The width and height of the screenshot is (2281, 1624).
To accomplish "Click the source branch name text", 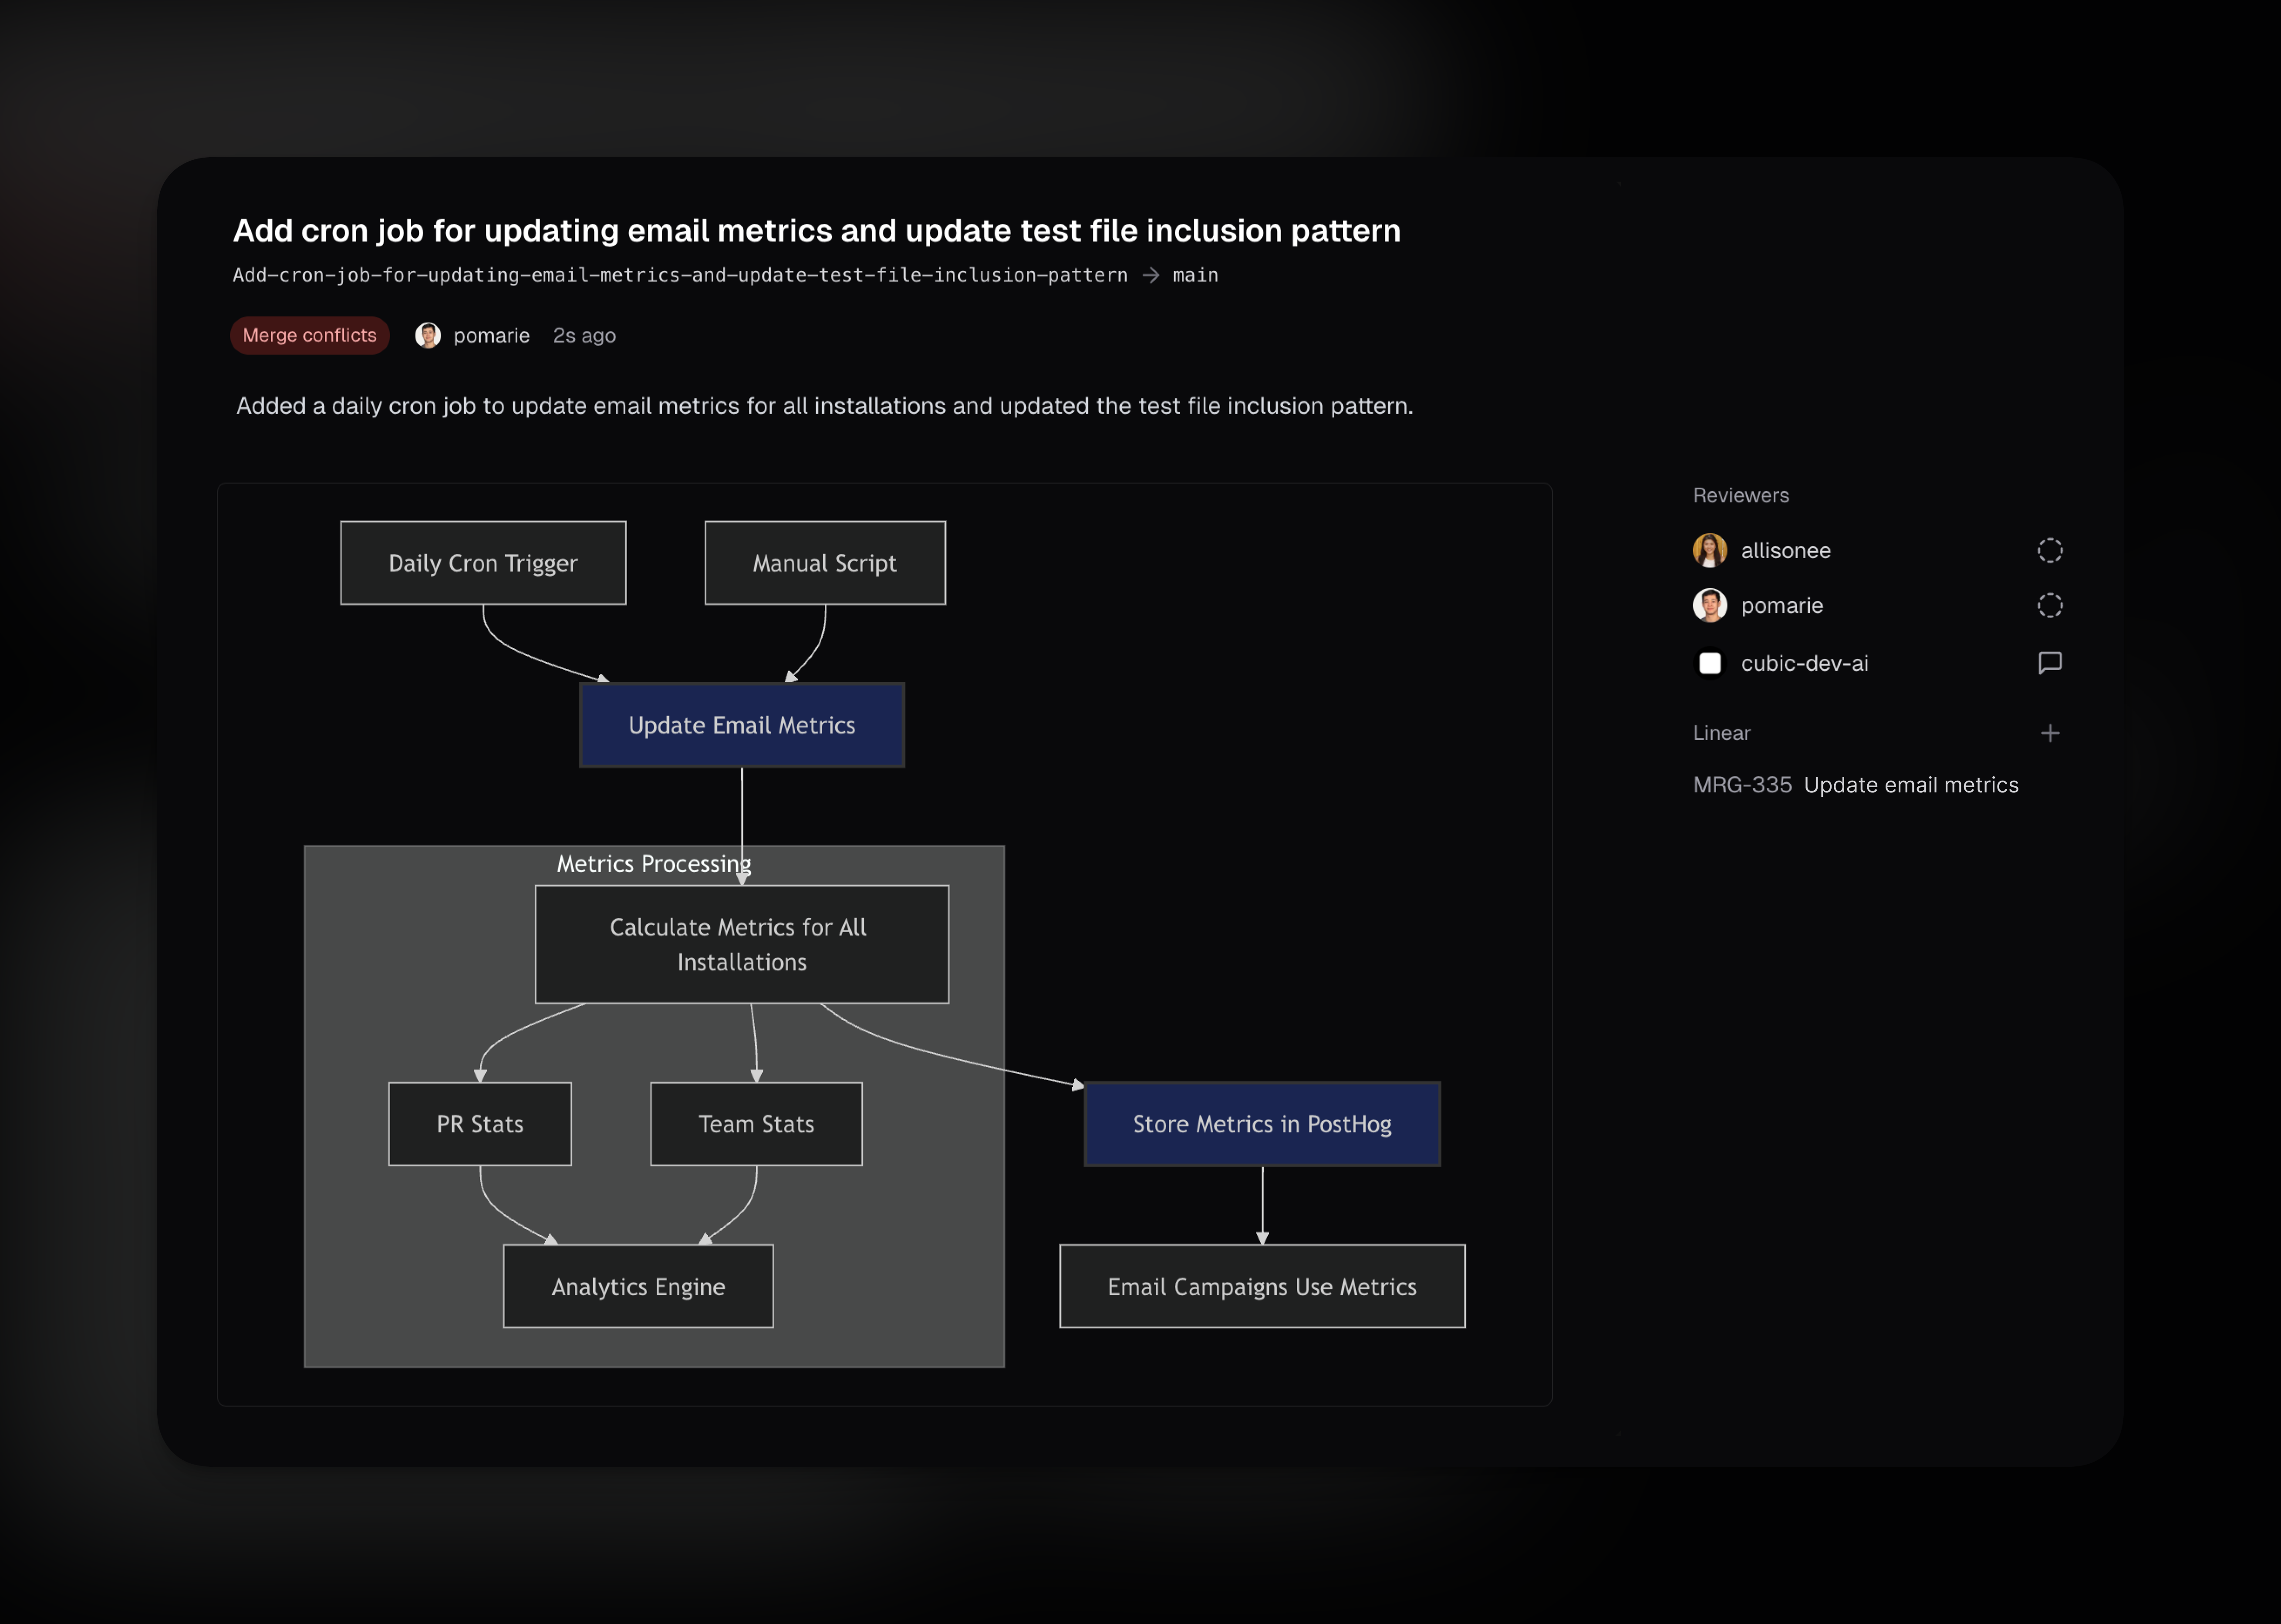I will [680, 275].
